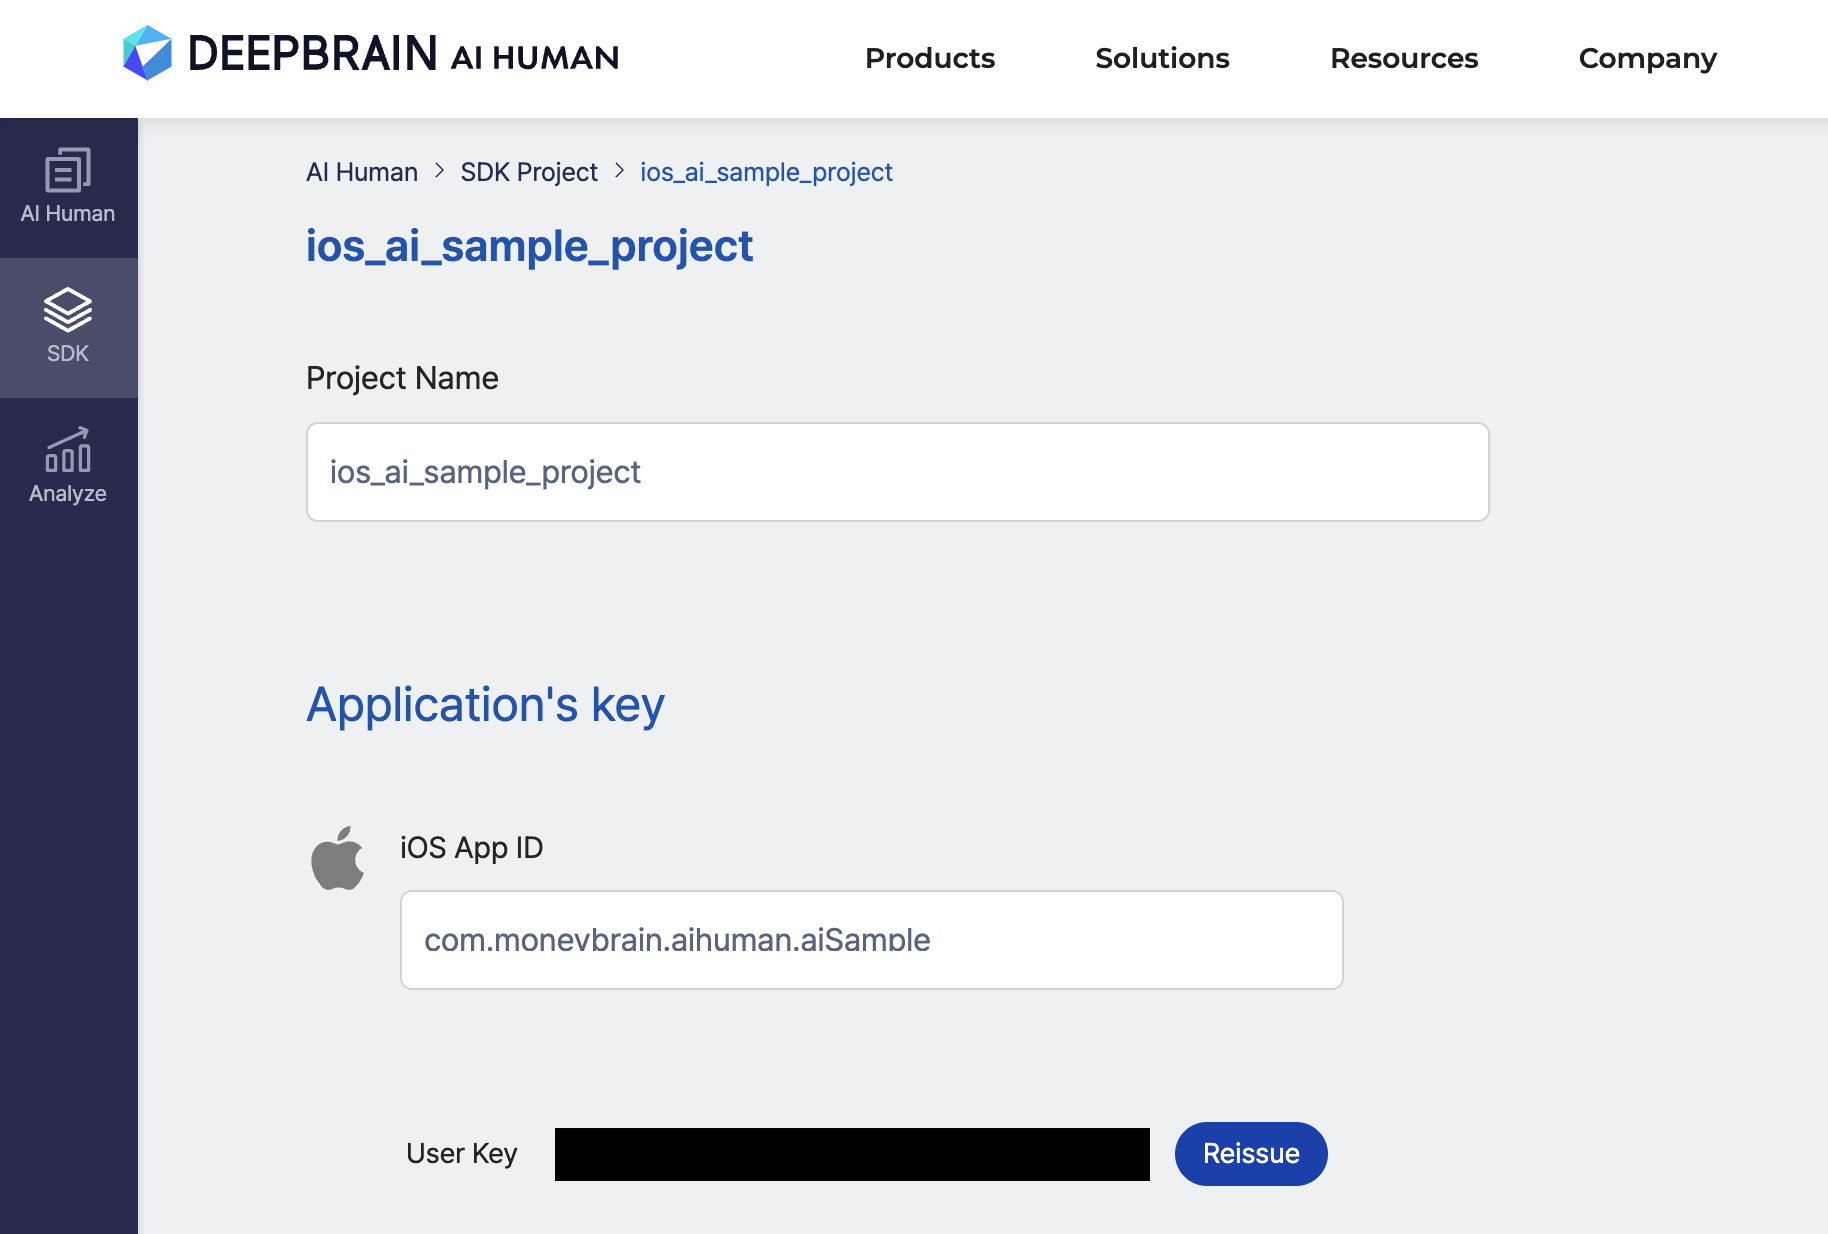The image size is (1828, 1234).
Task: Click the Application's key heading
Action: (x=485, y=705)
